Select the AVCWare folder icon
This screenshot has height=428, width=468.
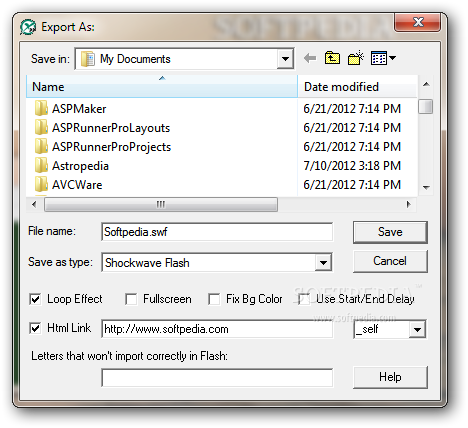click(x=41, y=184)
